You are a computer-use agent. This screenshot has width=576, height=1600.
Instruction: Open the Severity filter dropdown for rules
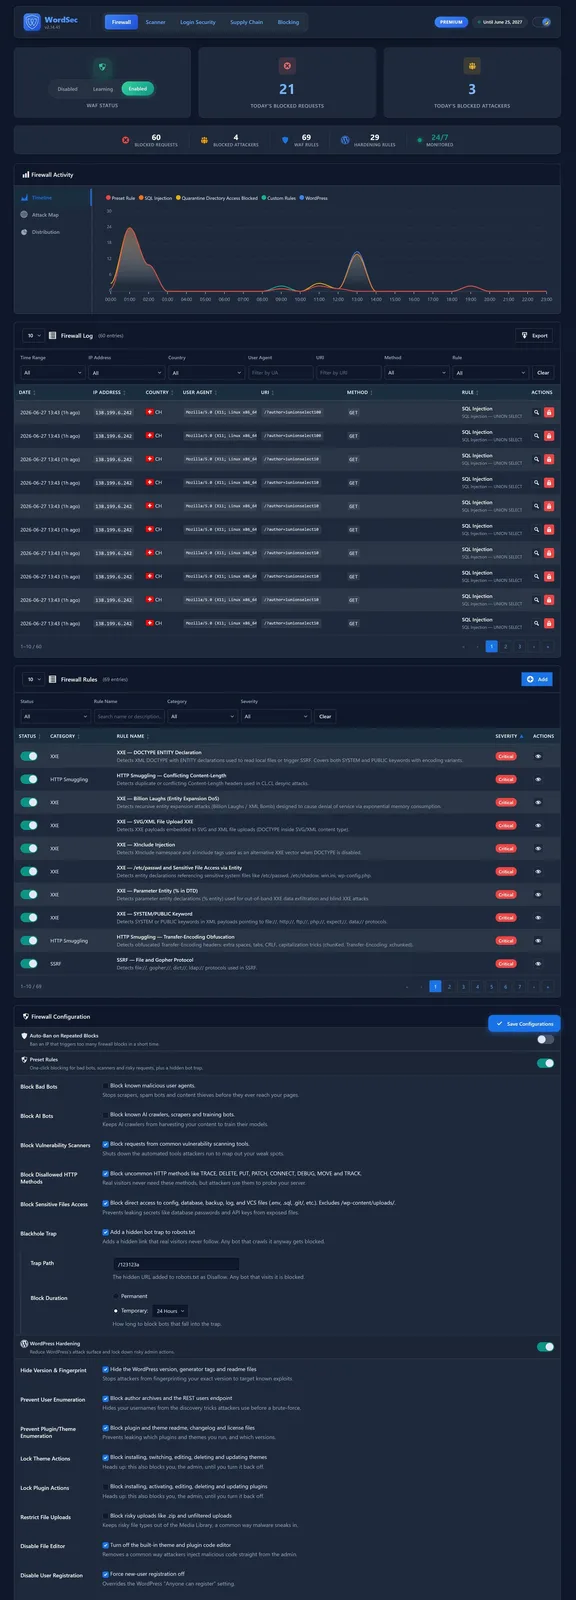pos(275,716)
